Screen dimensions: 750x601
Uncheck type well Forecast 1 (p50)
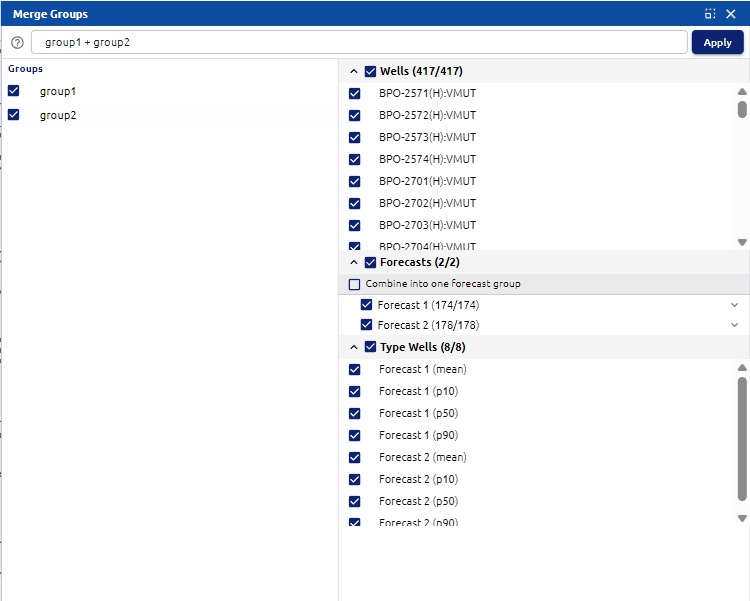point(354,413)
